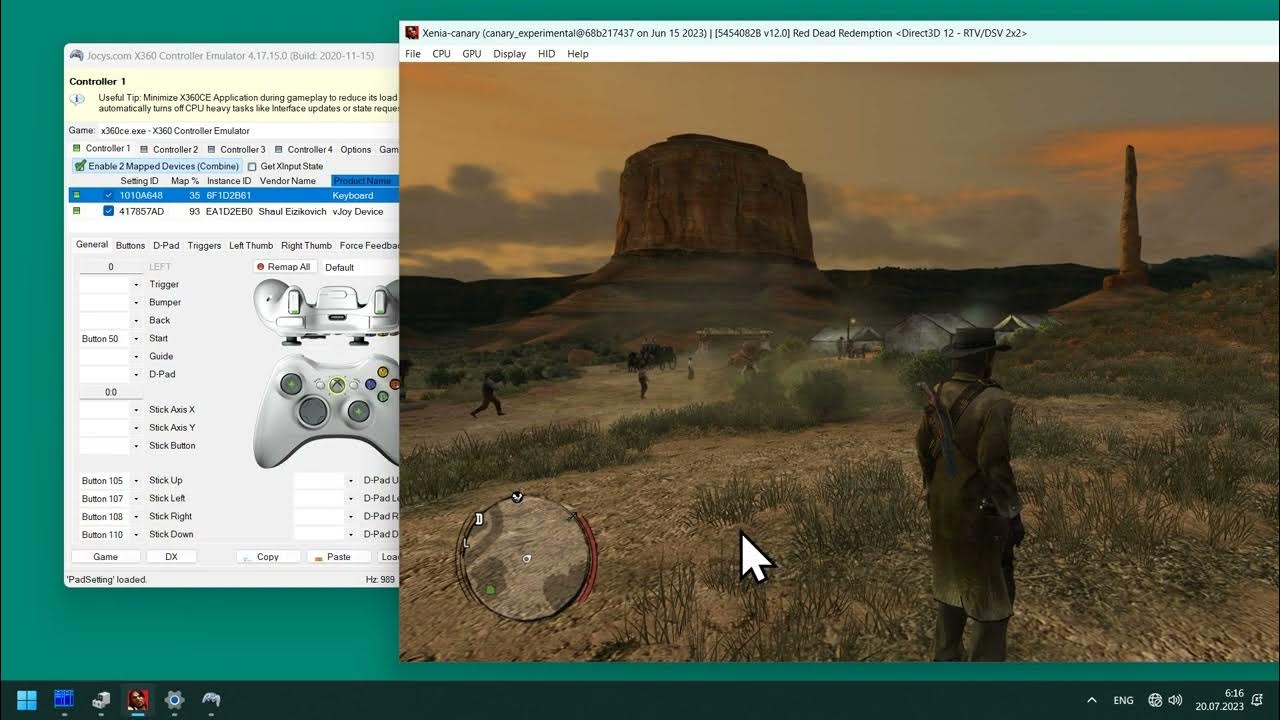This screenshot has width=1280, height=720.
Task: Open the Default preset combo box
Action: [360, 267]
